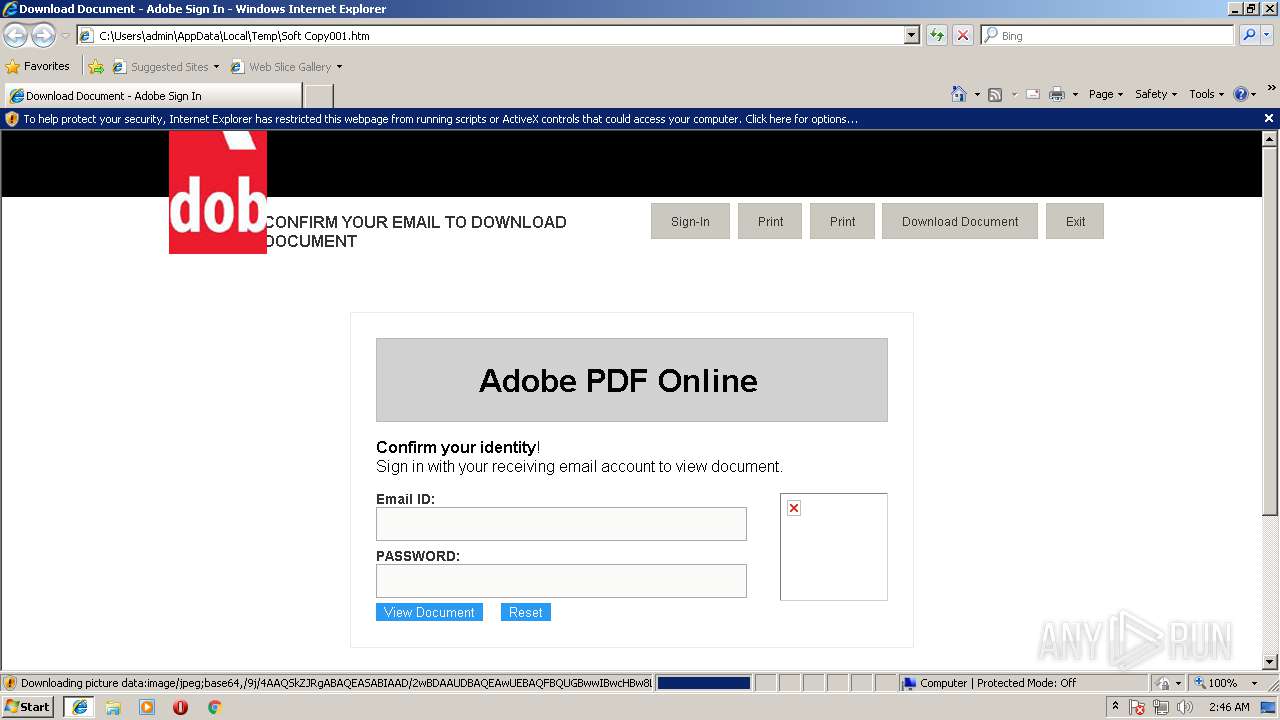Close the security information bar
Screen dimensions: 1280x720
coord(1269,118)
